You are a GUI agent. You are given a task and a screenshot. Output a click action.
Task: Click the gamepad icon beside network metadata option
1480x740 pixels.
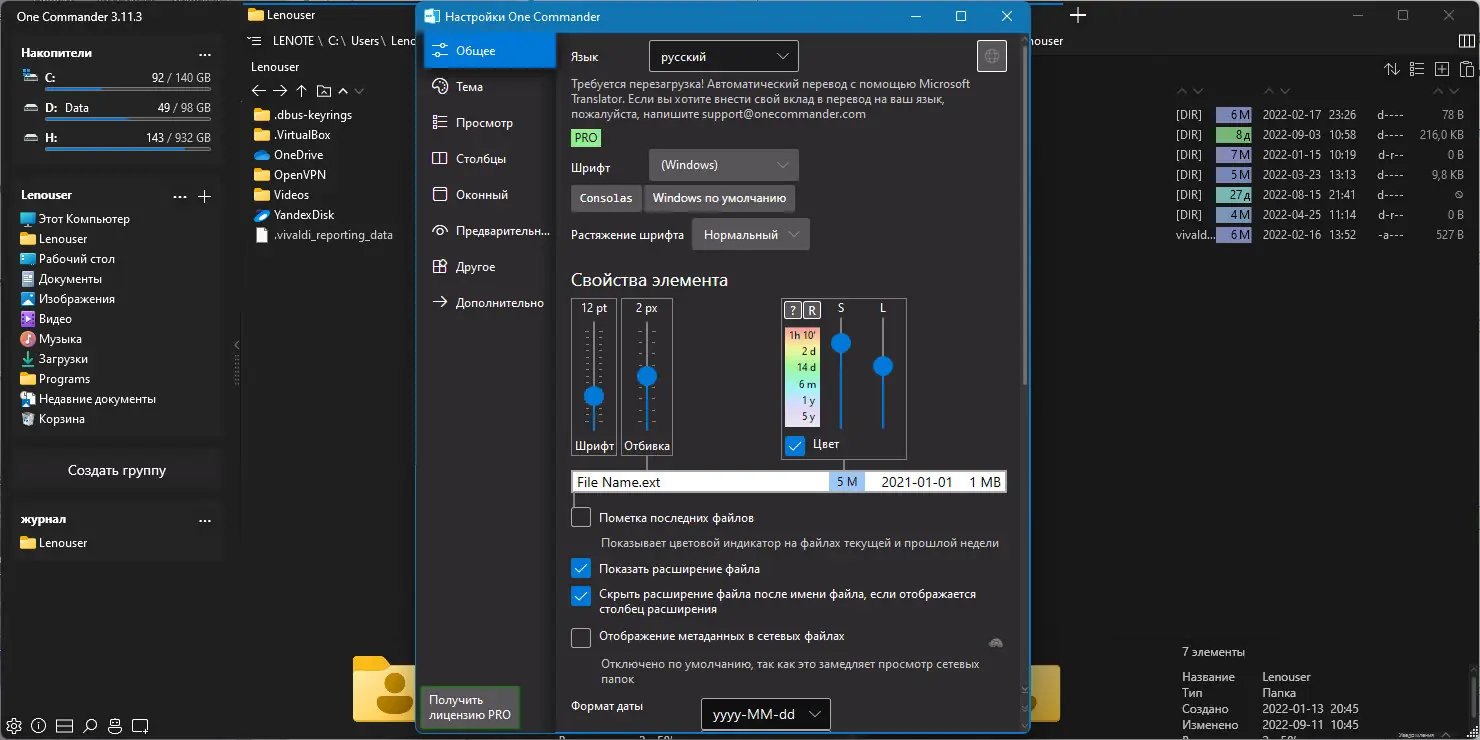point(996,643)
